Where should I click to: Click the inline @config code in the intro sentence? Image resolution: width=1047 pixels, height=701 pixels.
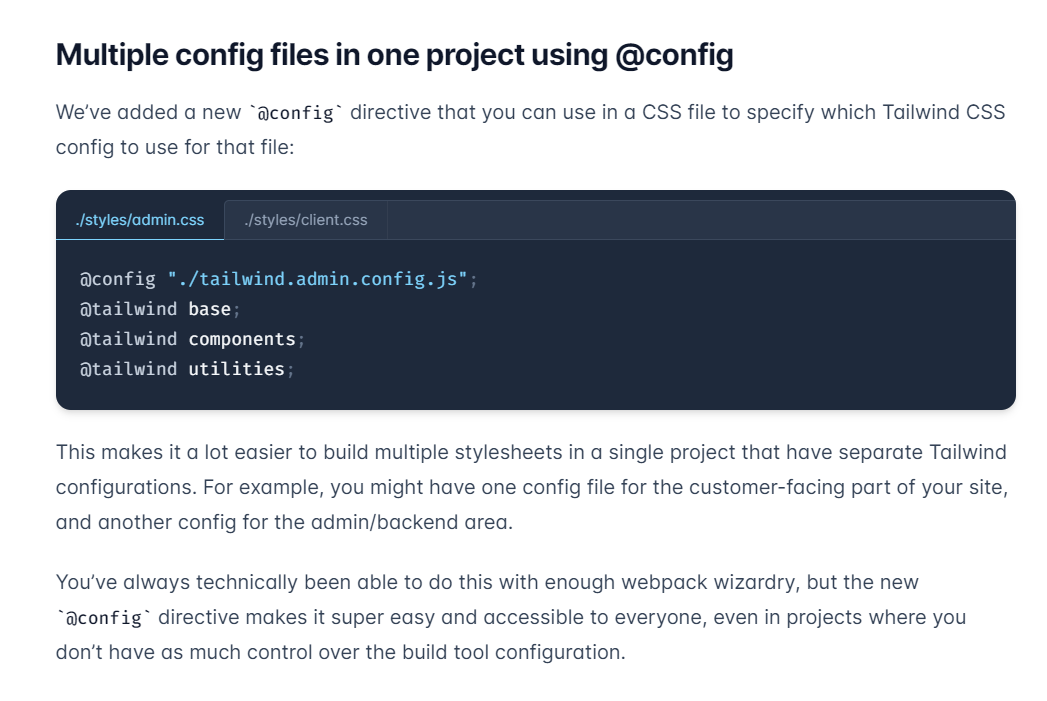[296, 112]
